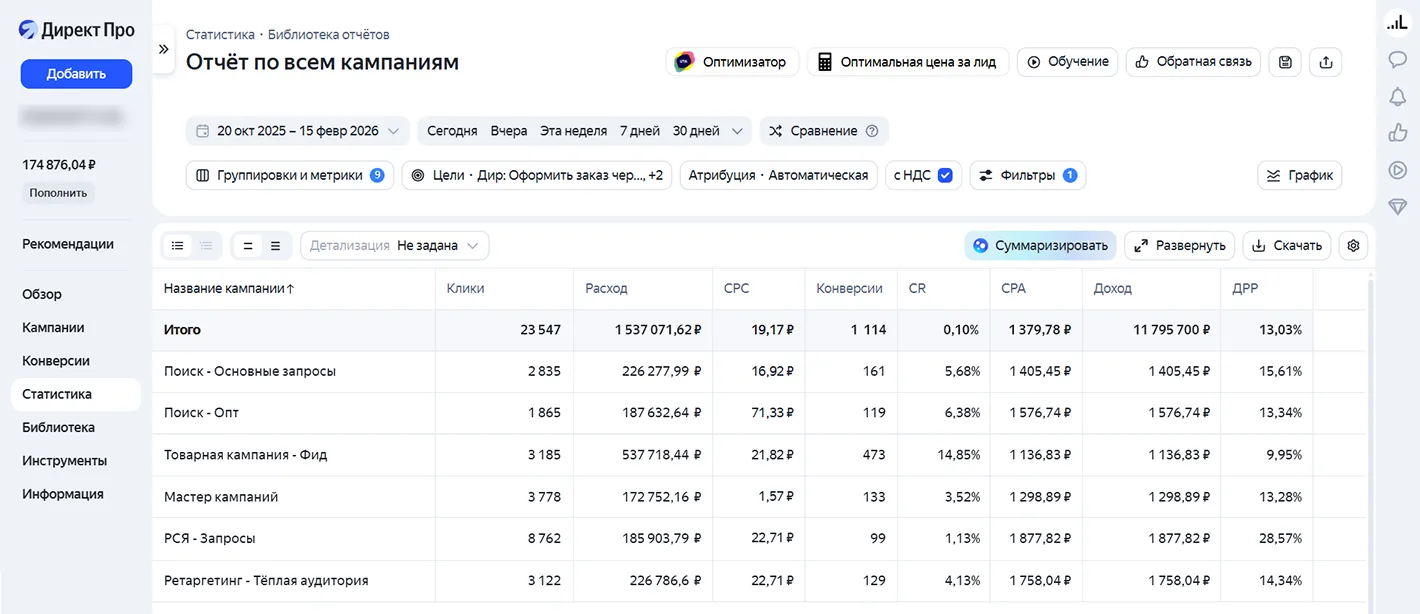
Task: Open Кампании in the sidebar
Action: pyautogui.click(x=53, y=327)
